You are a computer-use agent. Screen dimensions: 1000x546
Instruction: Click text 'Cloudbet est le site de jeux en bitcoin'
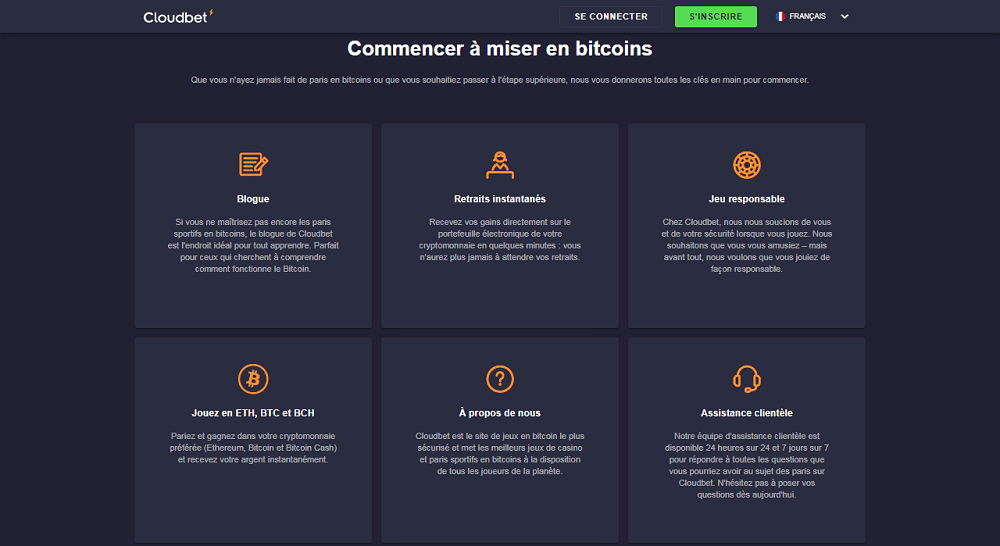click(x=500, y=454)
